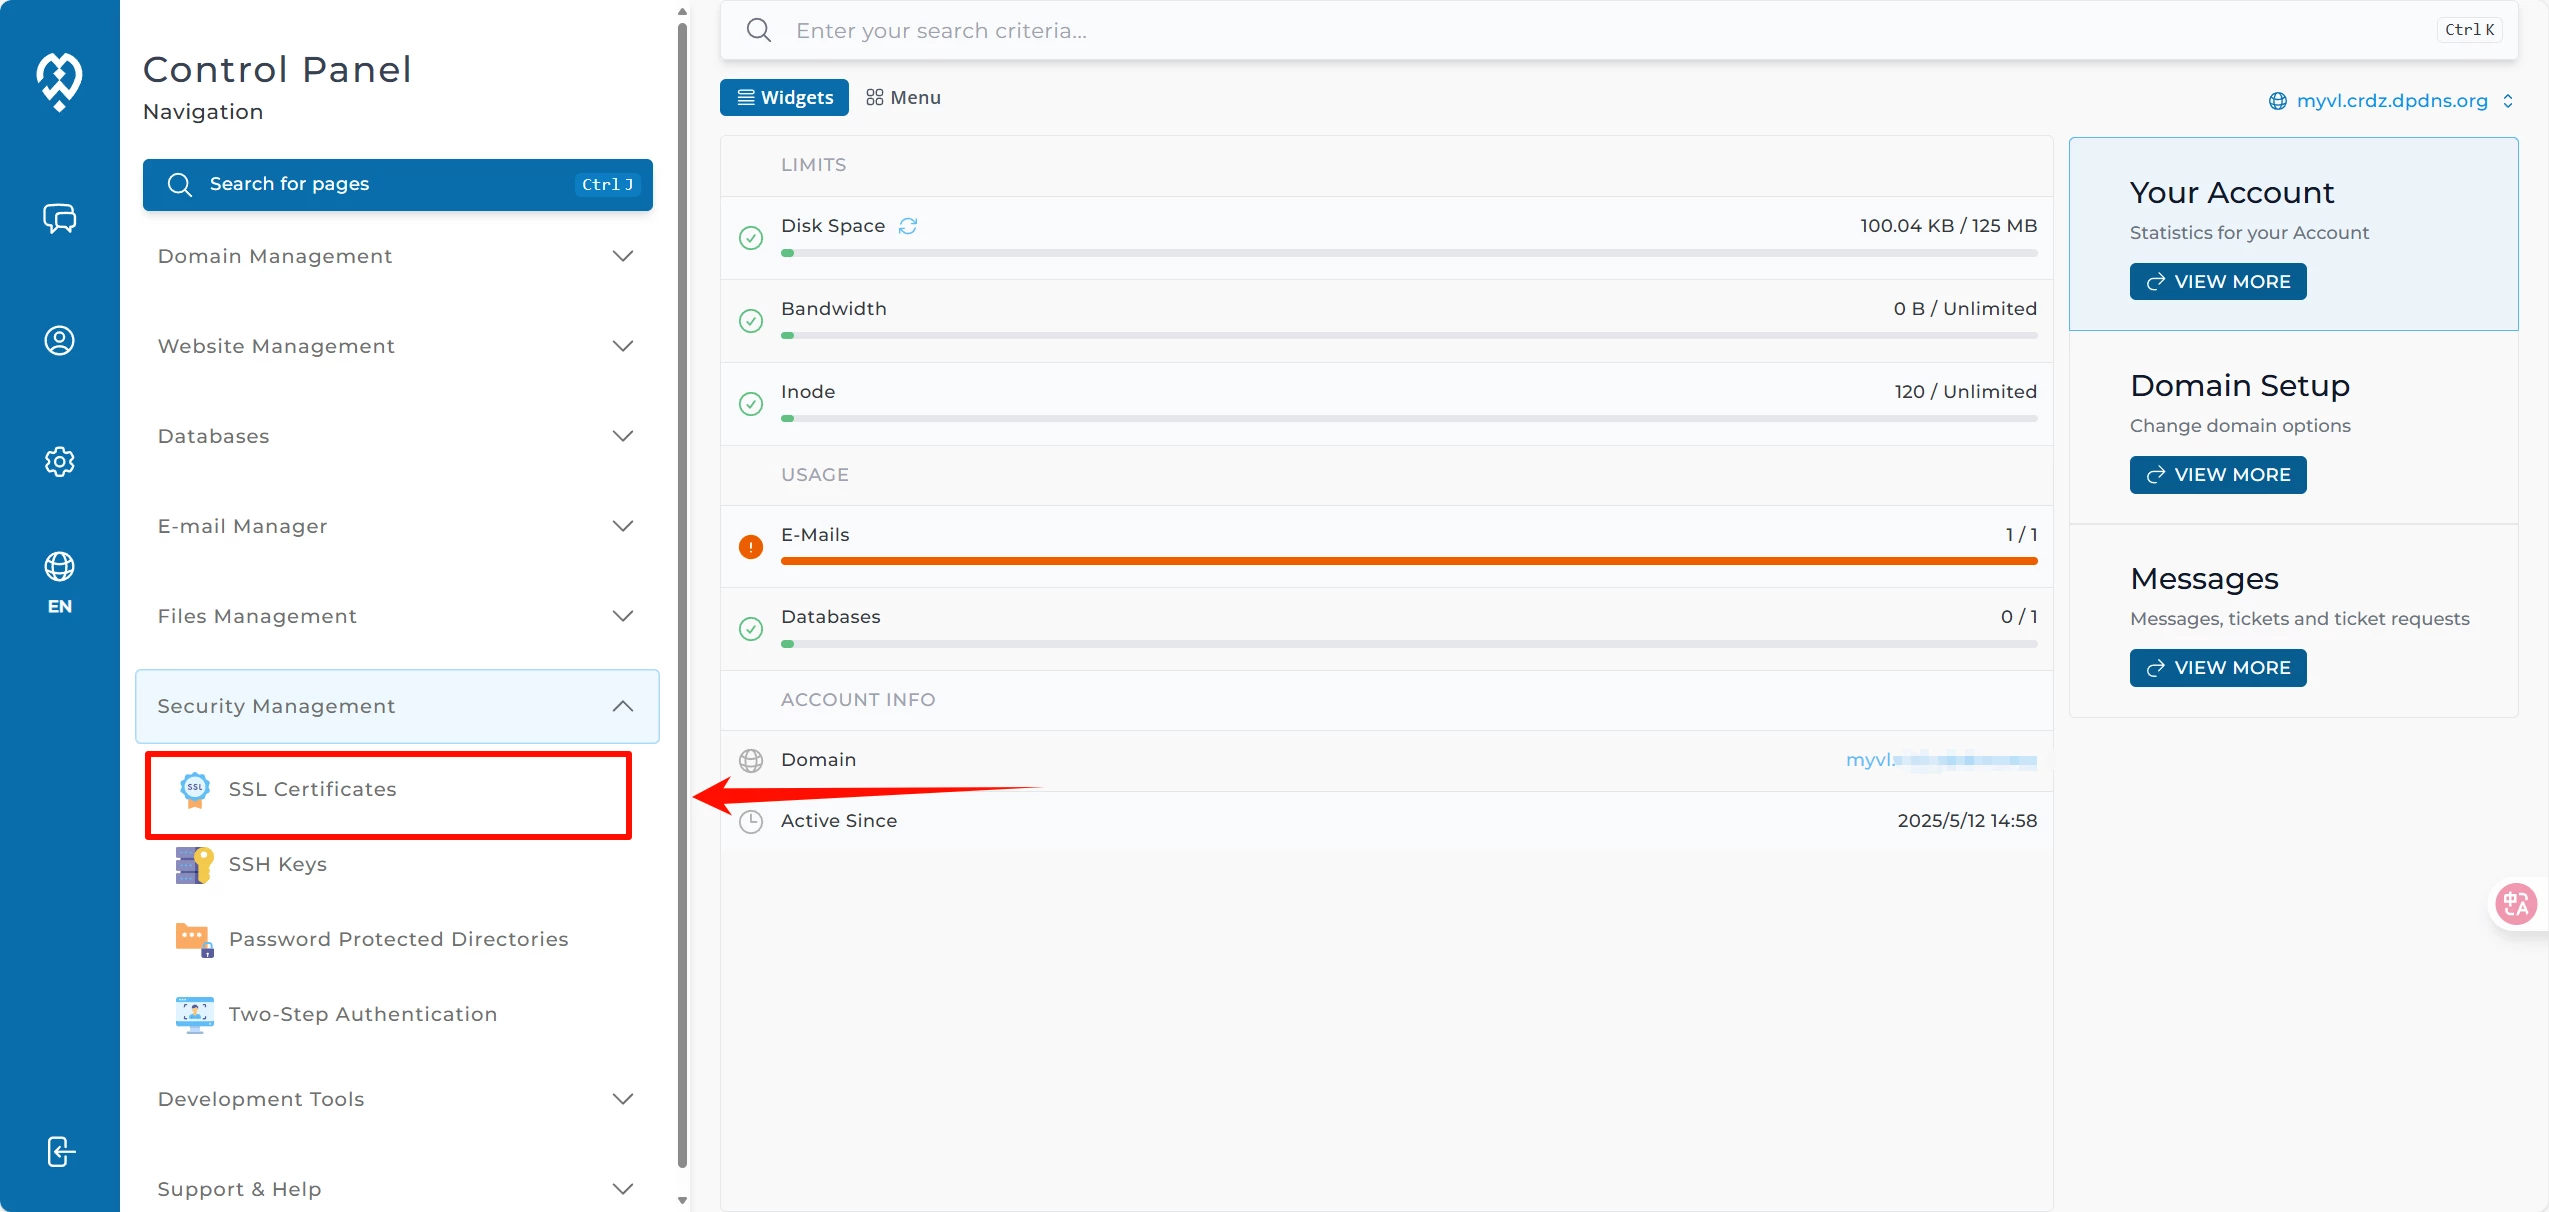Click the DirectAdmin logo icon
This screenshot has width=2549, height=1212.
[x=59, y=80]
